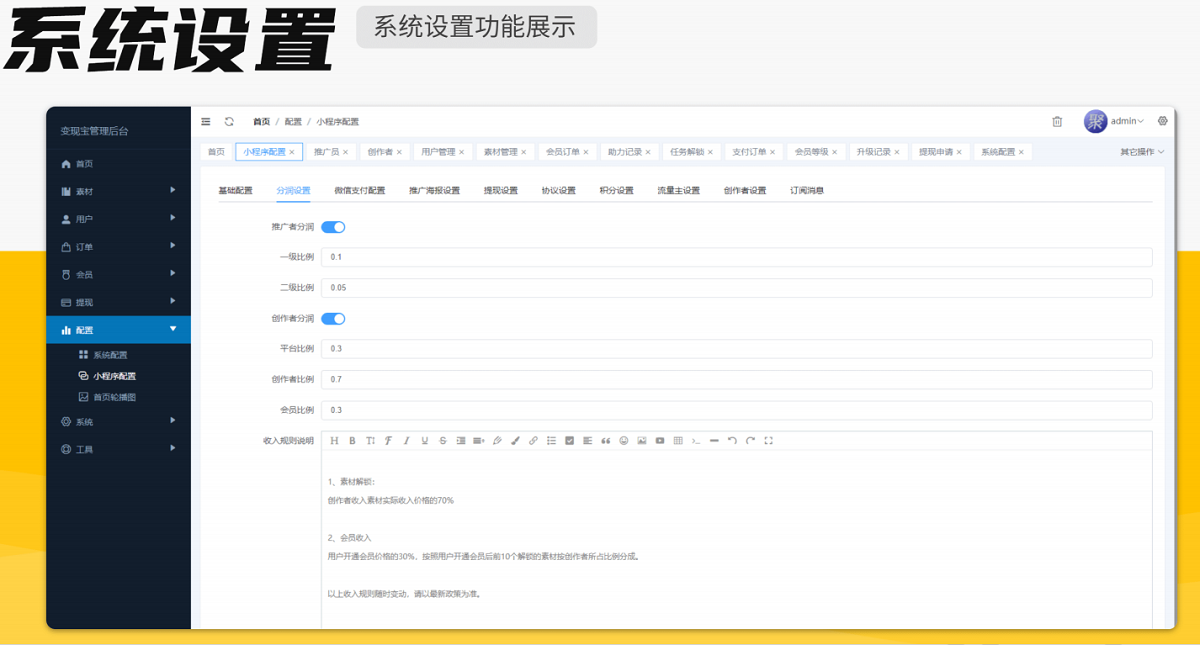Viewport: 1200px width, 645px height.
Task: Click the 一级比例 input field
Action: tap(738, 257)
